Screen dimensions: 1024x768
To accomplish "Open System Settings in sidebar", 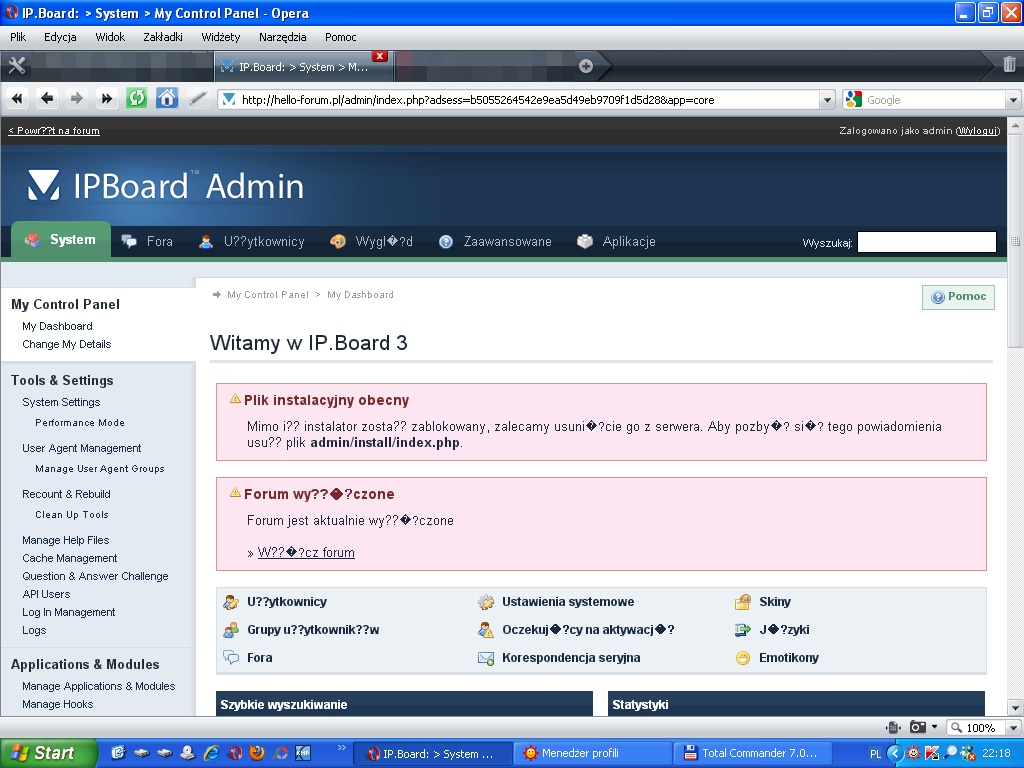I will click(x=61, y=402).
